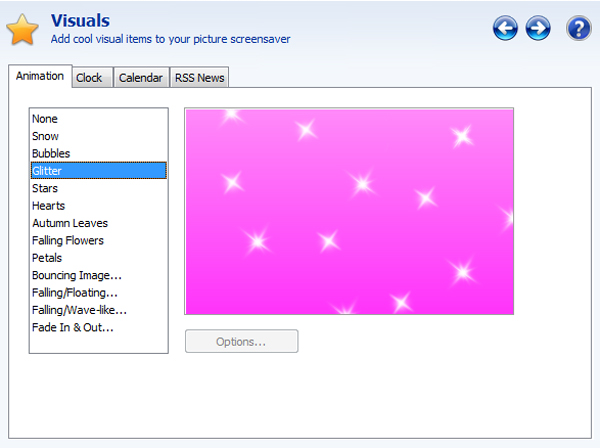Open help with the question mark icon

pyautogui.click(x=578, y=29)
